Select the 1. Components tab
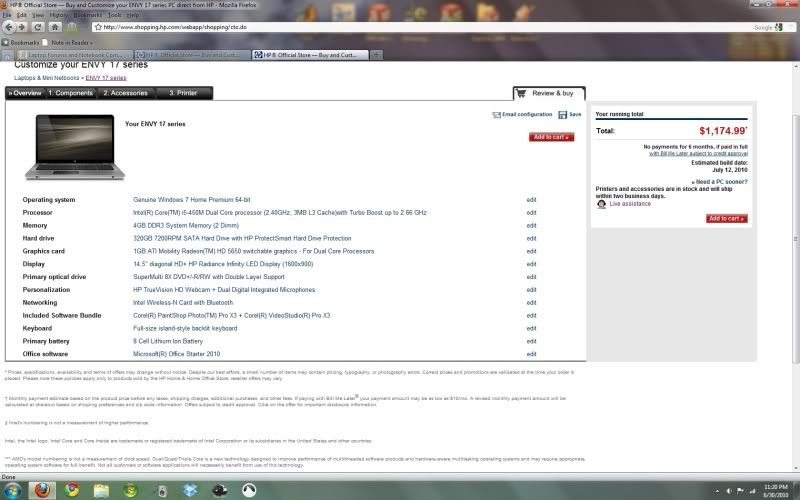Image resolution: width=800 pixels, height=500 pixels. pos(70,93)
